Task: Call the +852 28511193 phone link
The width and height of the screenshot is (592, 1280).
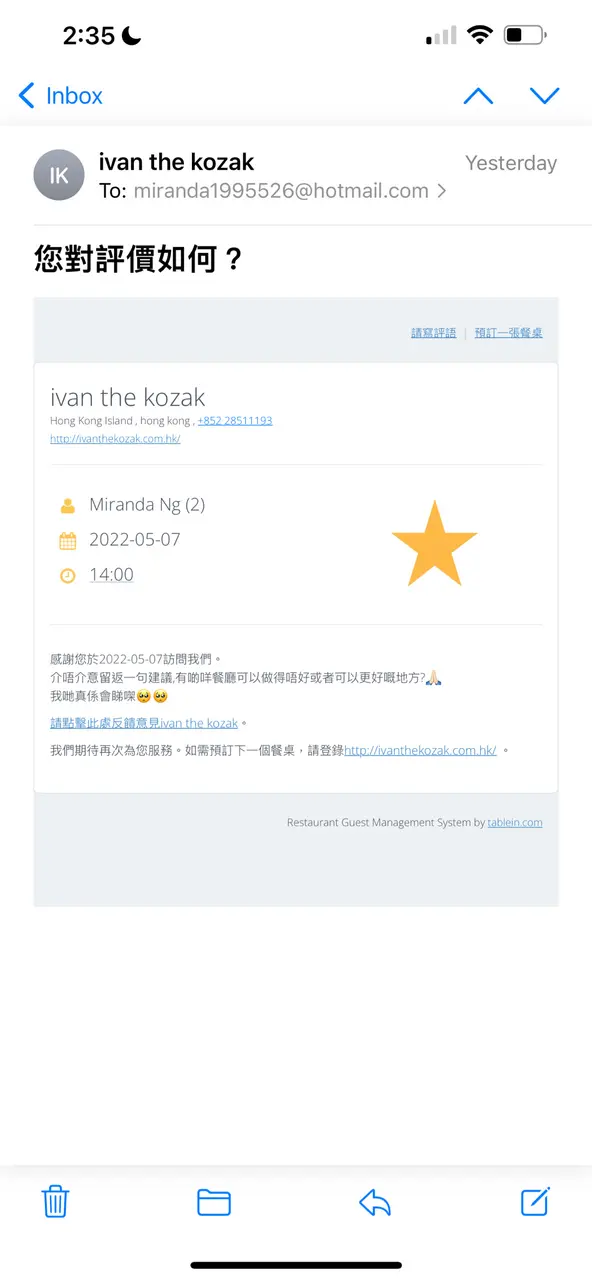Action: click(235, 421)
